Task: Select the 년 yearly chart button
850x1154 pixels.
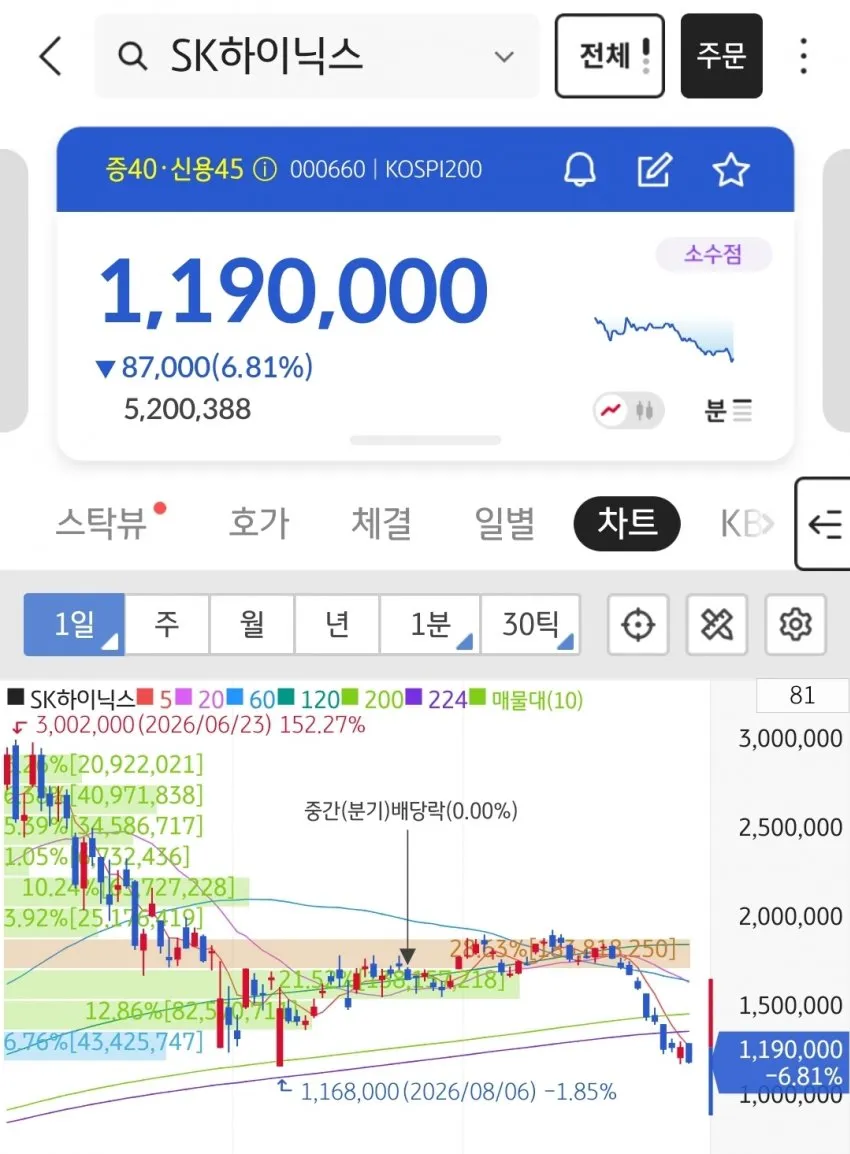Action: click(337, 625)
